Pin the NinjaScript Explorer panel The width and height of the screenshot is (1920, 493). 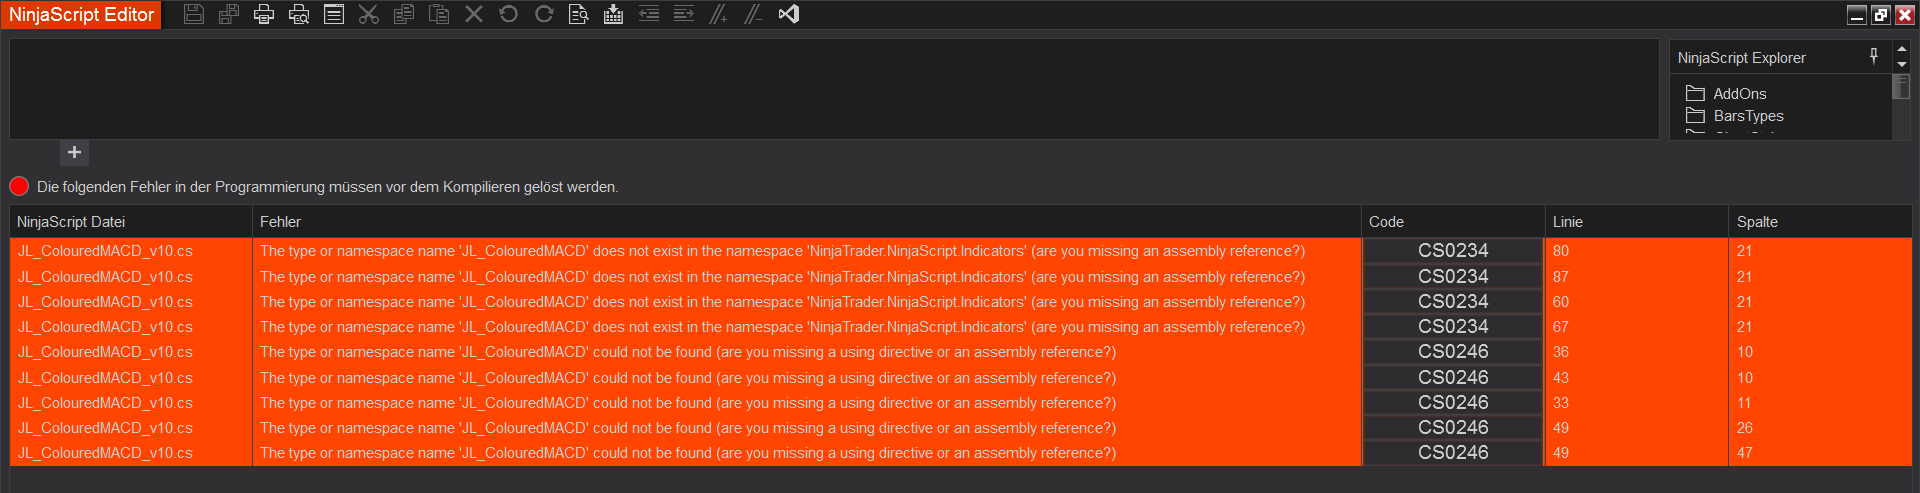(1874, 57)
